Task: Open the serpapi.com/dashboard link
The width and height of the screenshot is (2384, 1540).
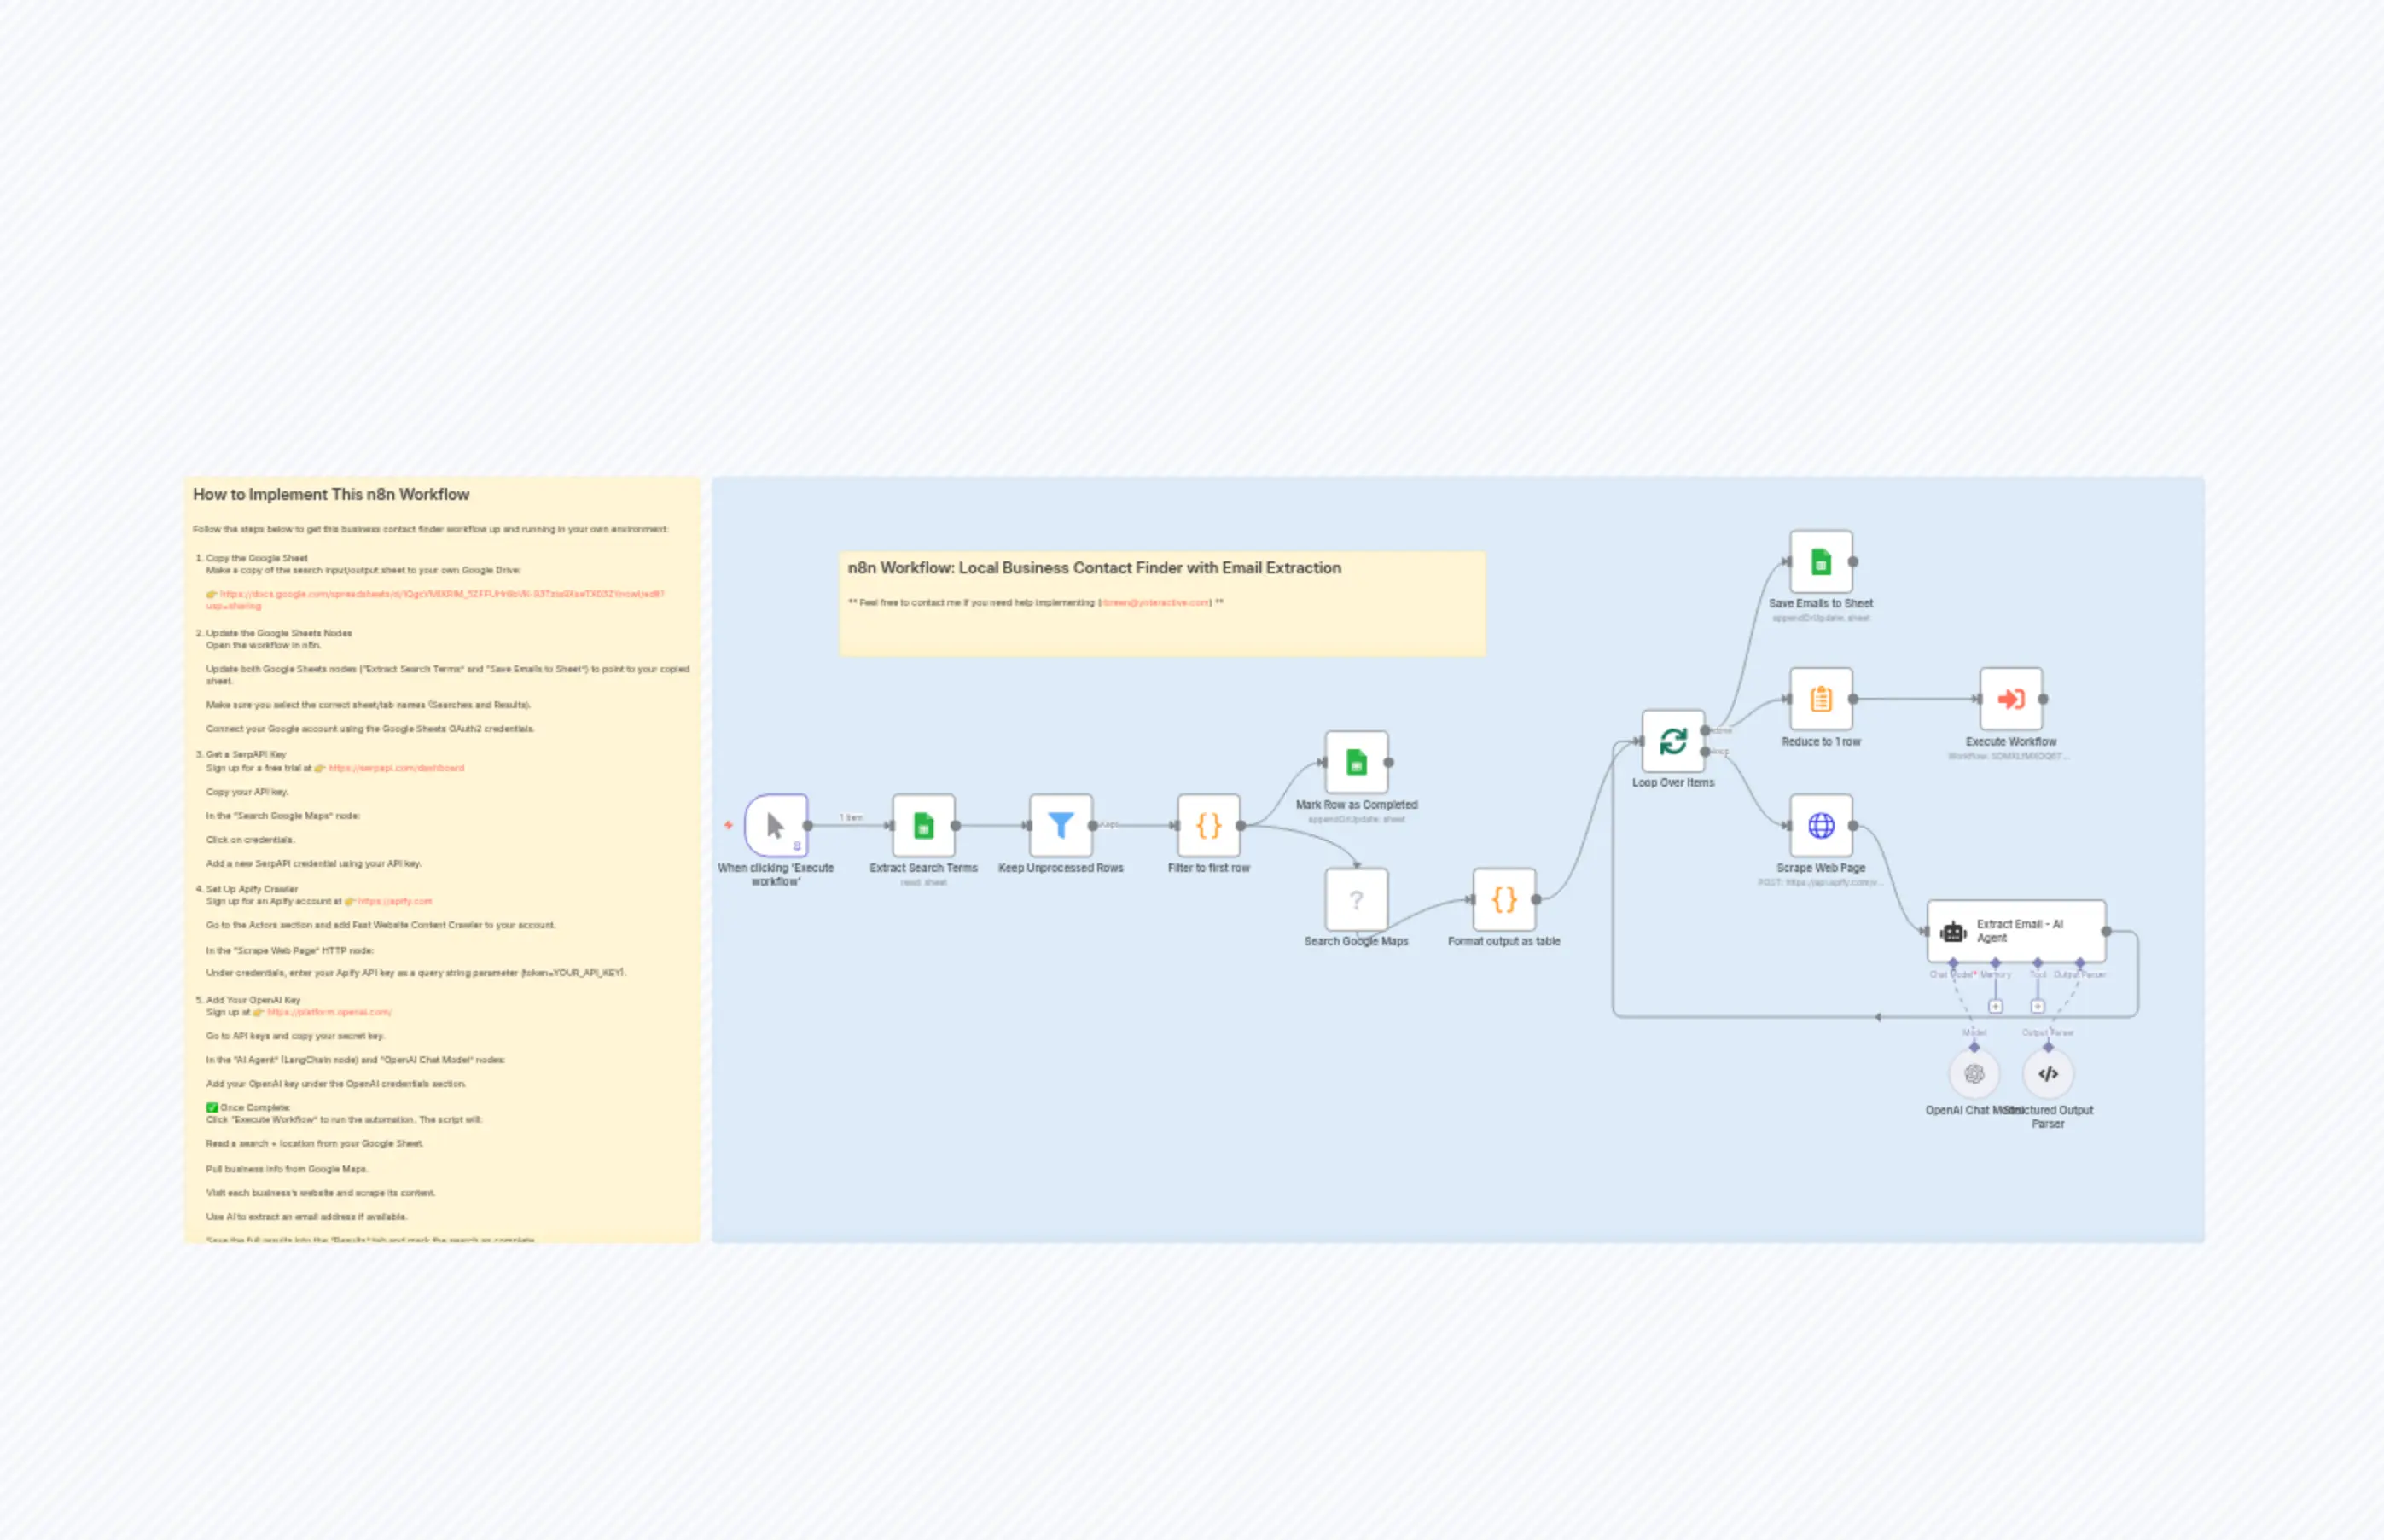Action: 396,768
